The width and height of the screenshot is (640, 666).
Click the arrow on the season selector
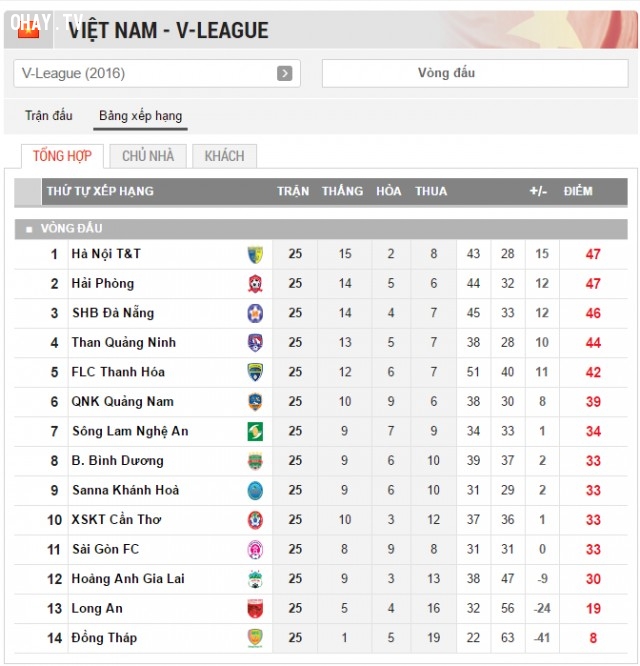click(285, 73)
